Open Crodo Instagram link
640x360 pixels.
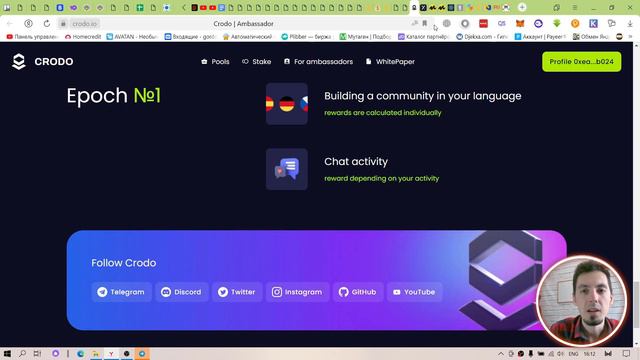point(297,292)
